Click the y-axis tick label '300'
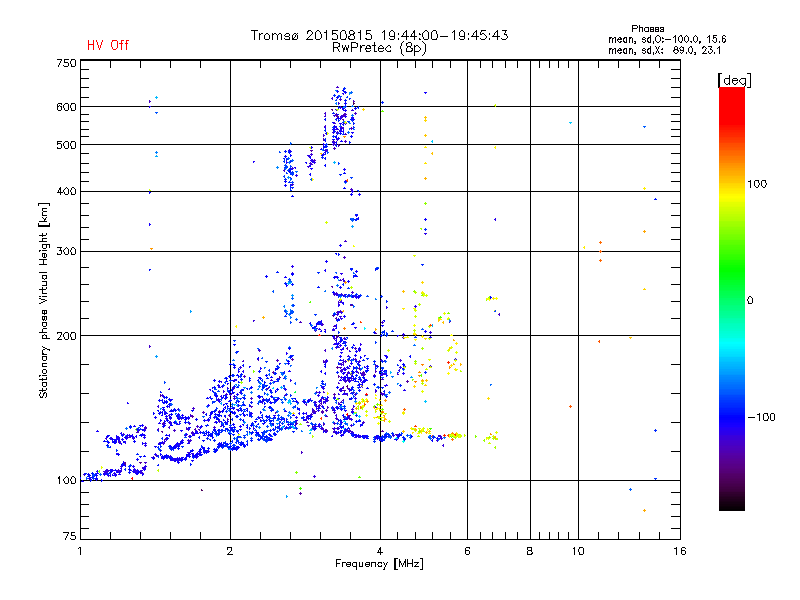Viewport: 800px width, 600px height. (x=66, y=251)
